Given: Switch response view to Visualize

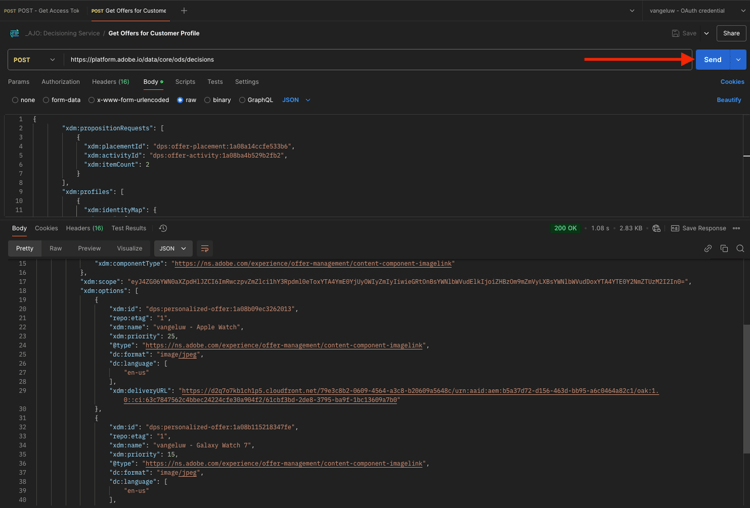Looking at the screenshot, I should (x=129, y=248).
